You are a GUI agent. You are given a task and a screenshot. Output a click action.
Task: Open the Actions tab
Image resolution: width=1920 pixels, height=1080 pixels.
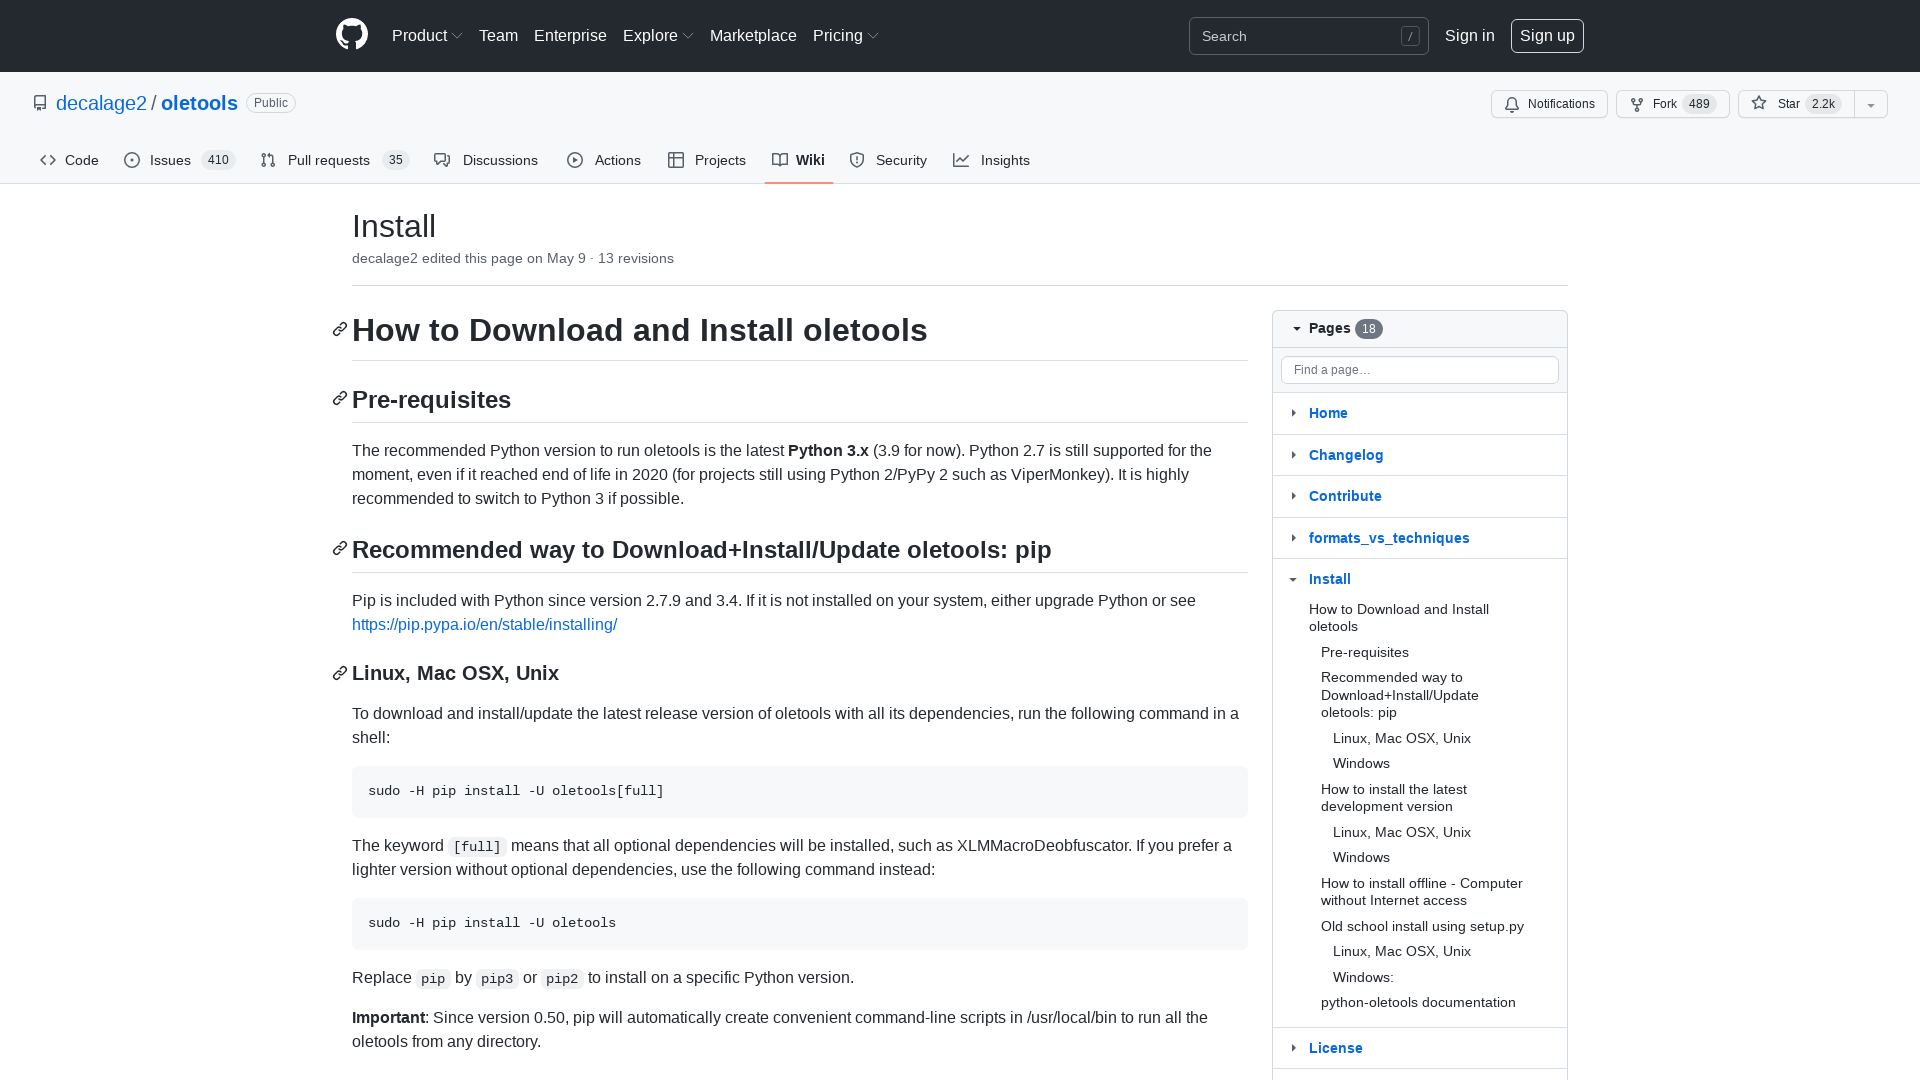tap(604, 160)
